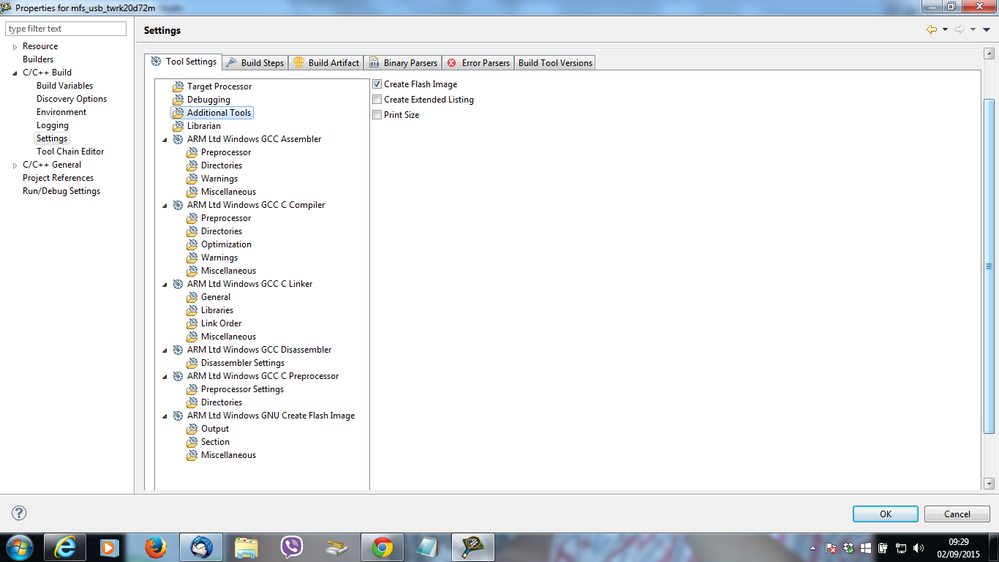Click the vertical scrollbar thumb
999x562 pixels.
(x=989, y=266)
